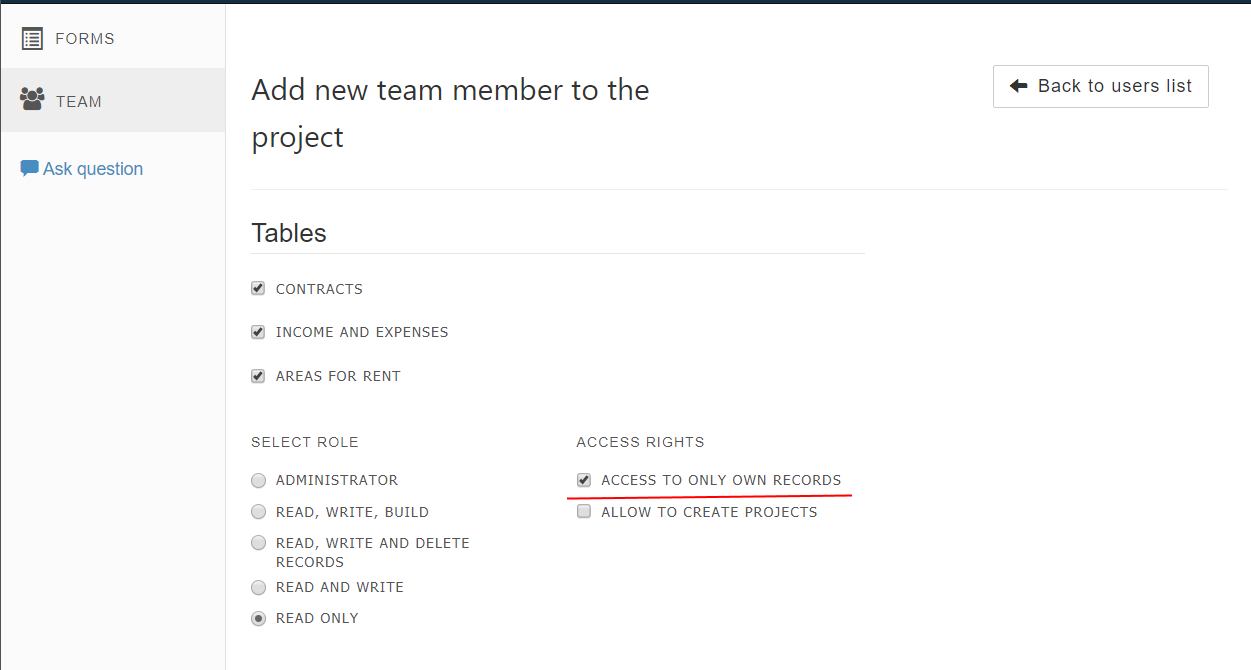Open the Ask question link
This screenshot has width=1251, height=670.
click(x=93, y=169)
